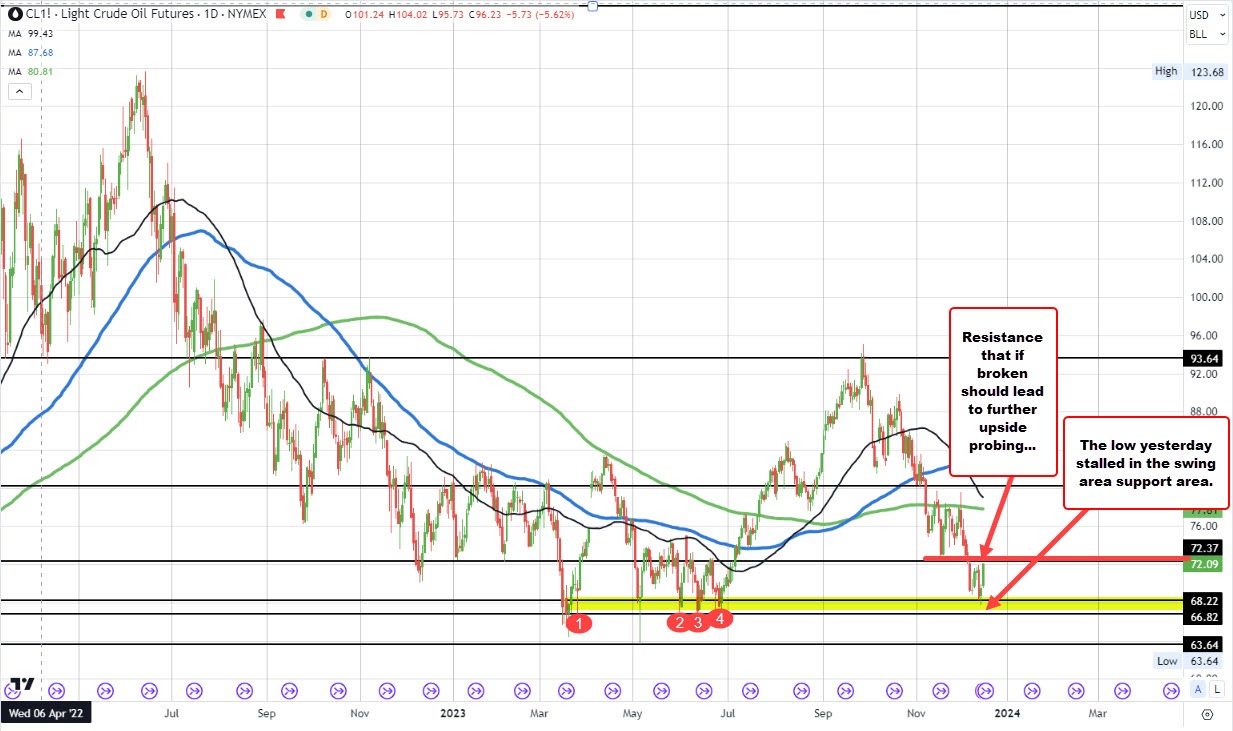Open chart settings gear icon
1233x731 pixels.
(1207, 714)
